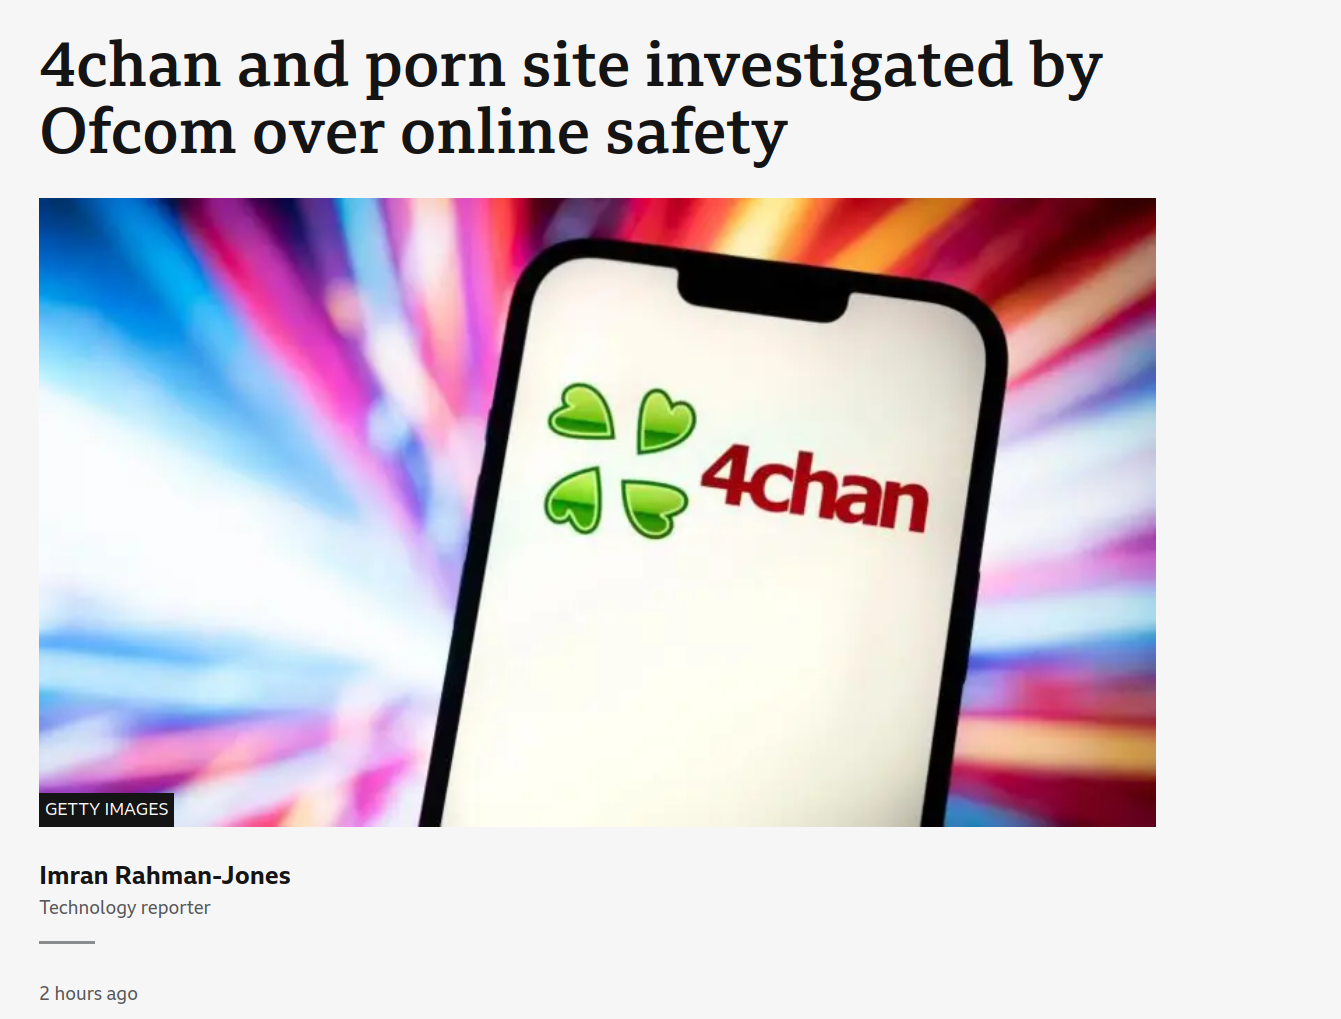Click the phone's black camera notch
The width and height of the screenshot is (1341, 1019).
(x=764, y=297)
